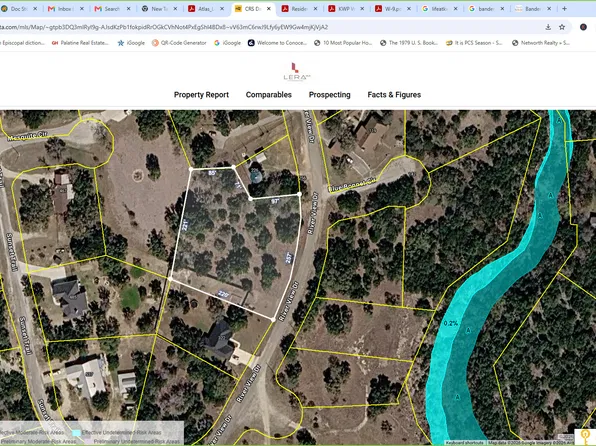Open the QR-Code Generator bookmark
This screenshot has width=596, height=446.
click(179, 43)
